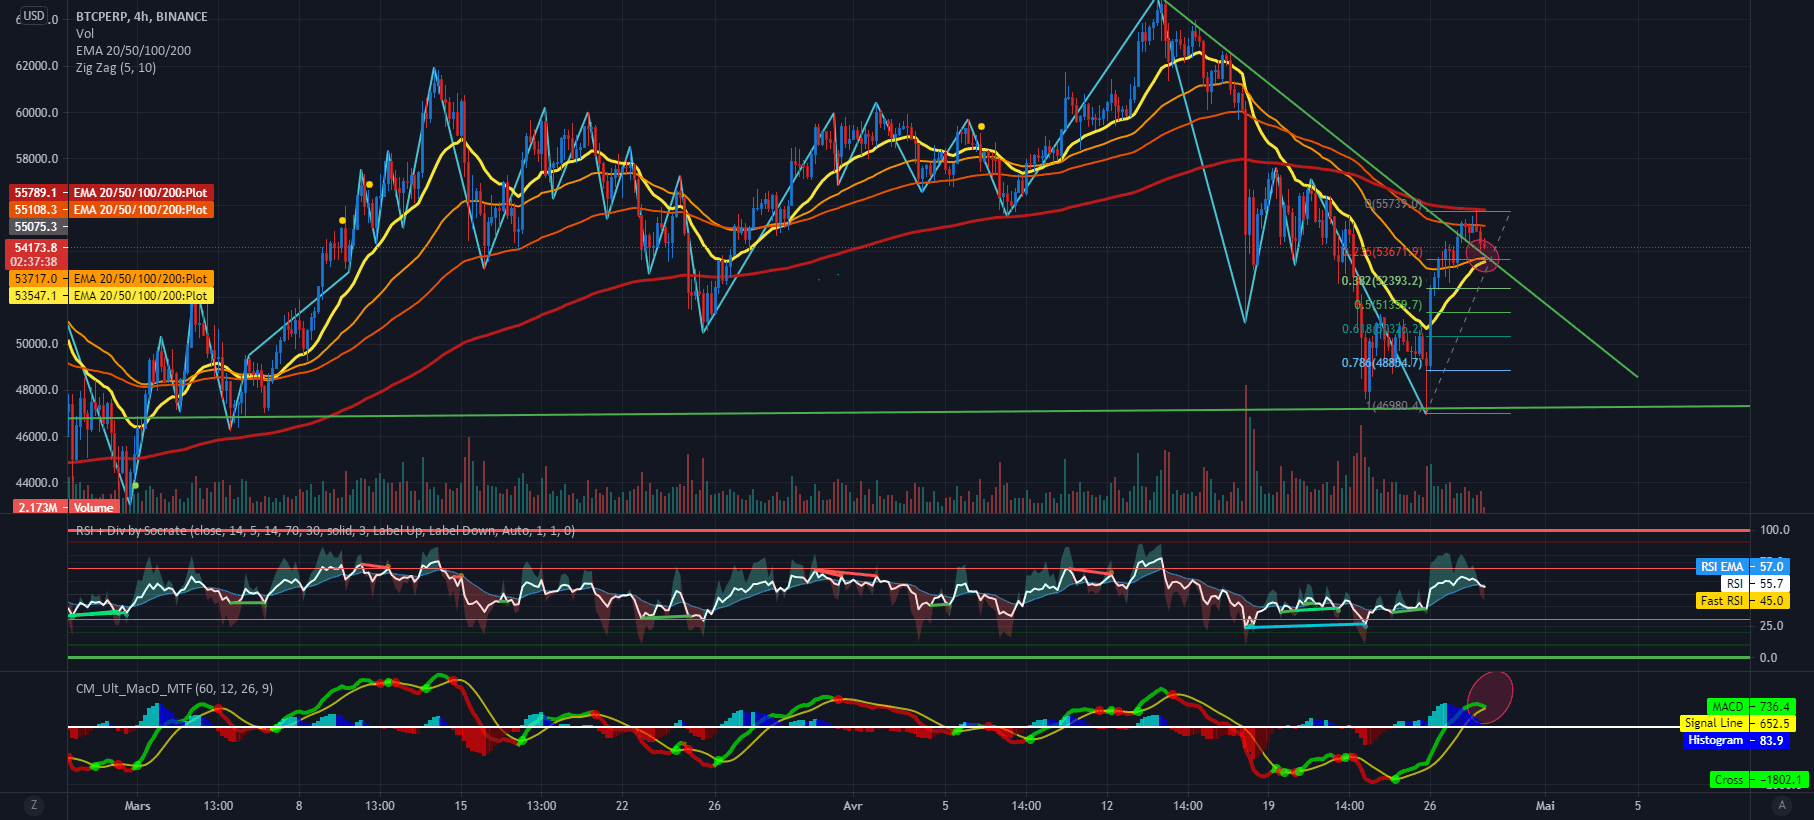Select the EMA 20/50/100/200 legend entry
1814x820 pixels.
point(133,51)
